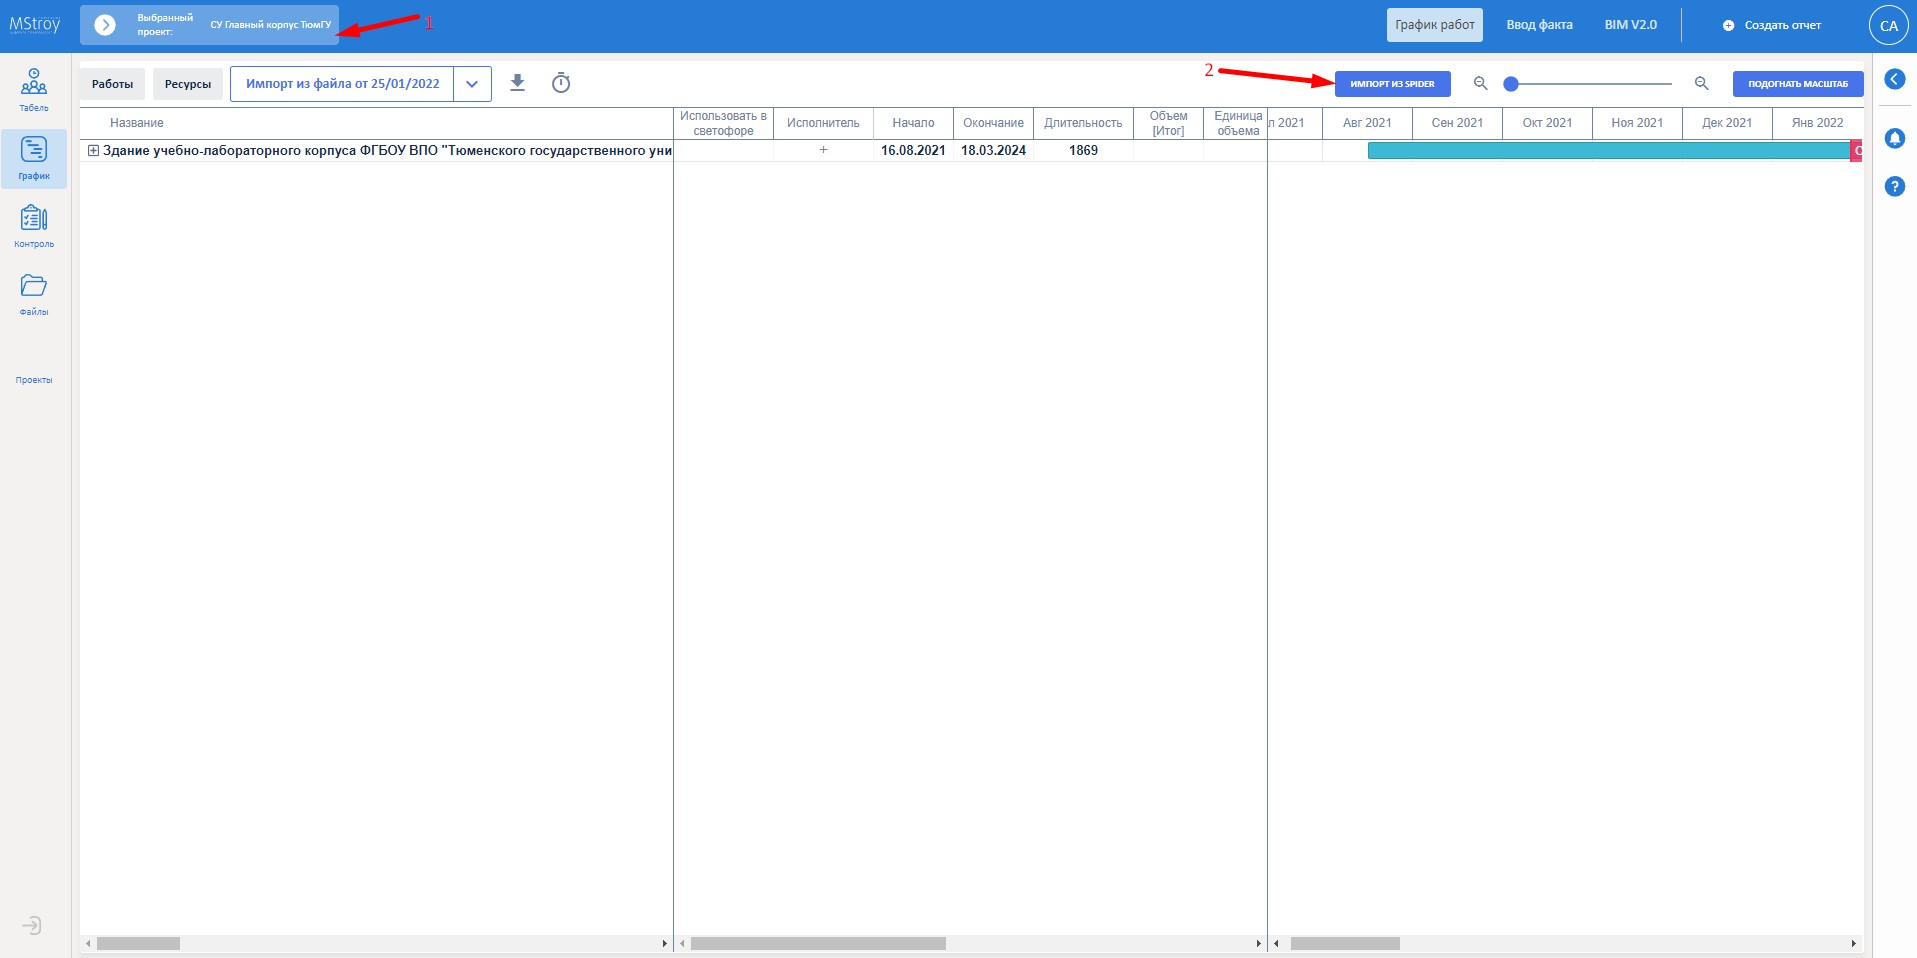
Task: Click the Исполнитель column header
Action: tap(823, 123)
